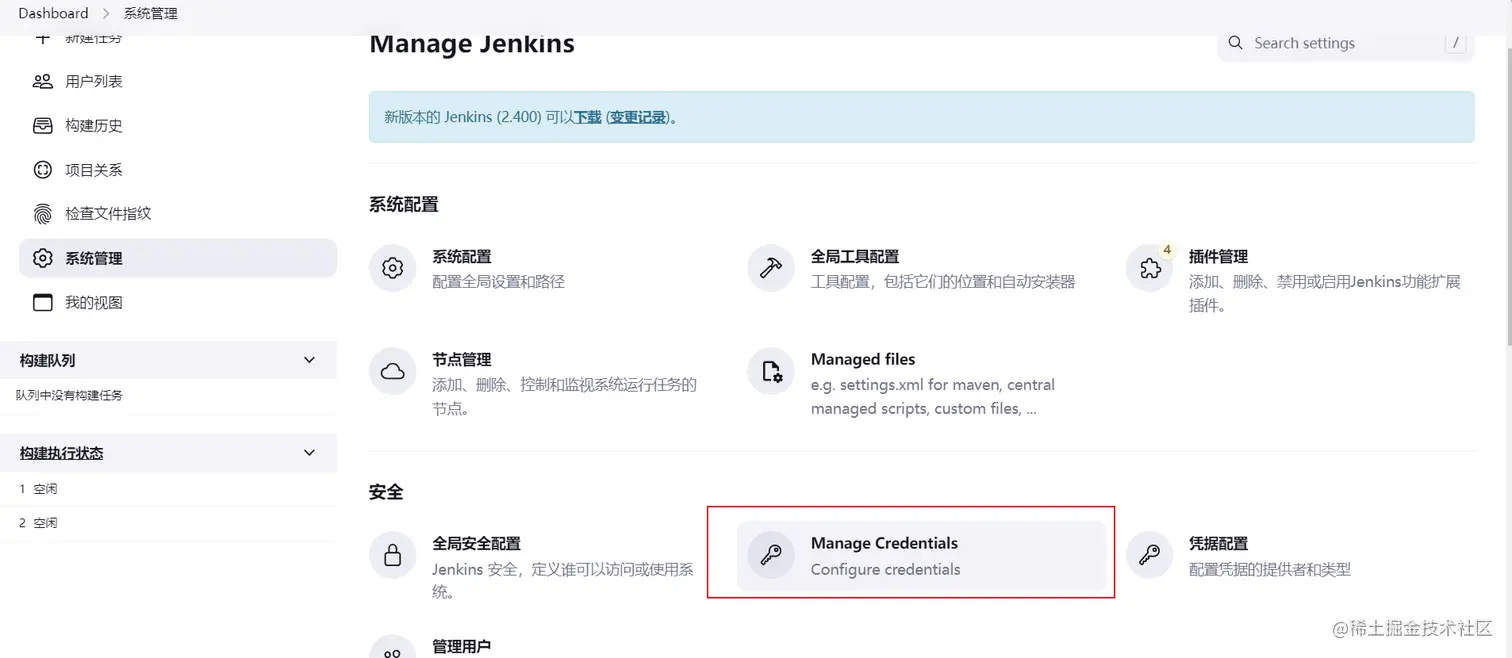Open 插件管理 link
The height and width of the screenshot is (658, 1512).
pyautogui.click(x=1218, y=257)
